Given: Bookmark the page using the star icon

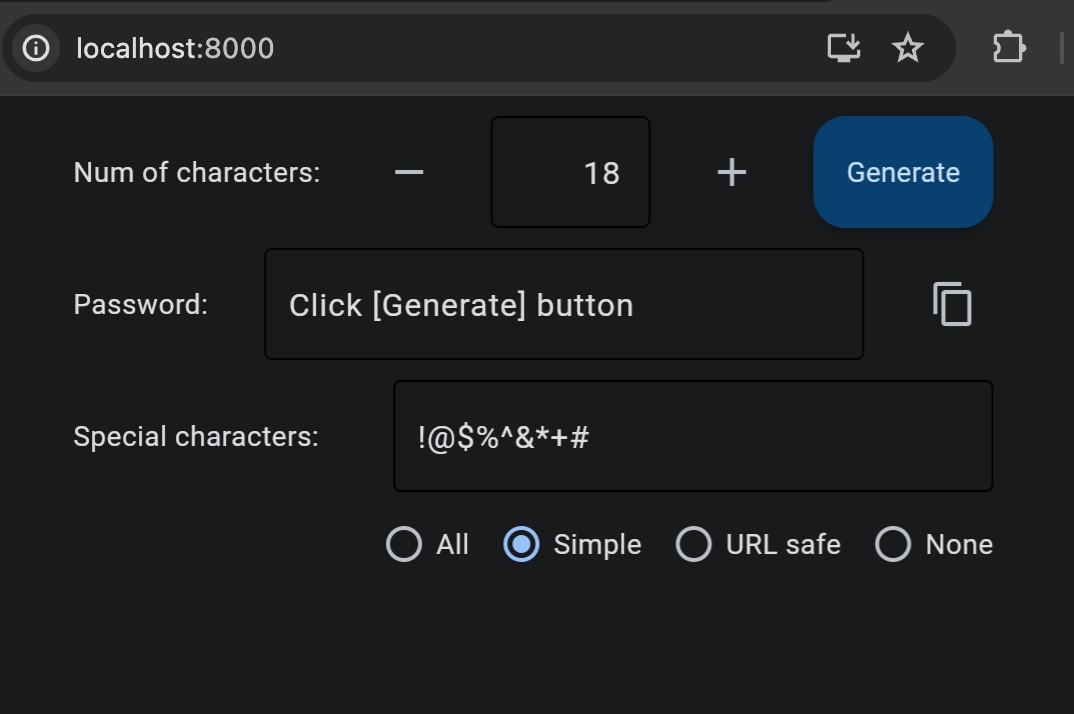Looking at the screenshot, I should (x=907, y=46).
